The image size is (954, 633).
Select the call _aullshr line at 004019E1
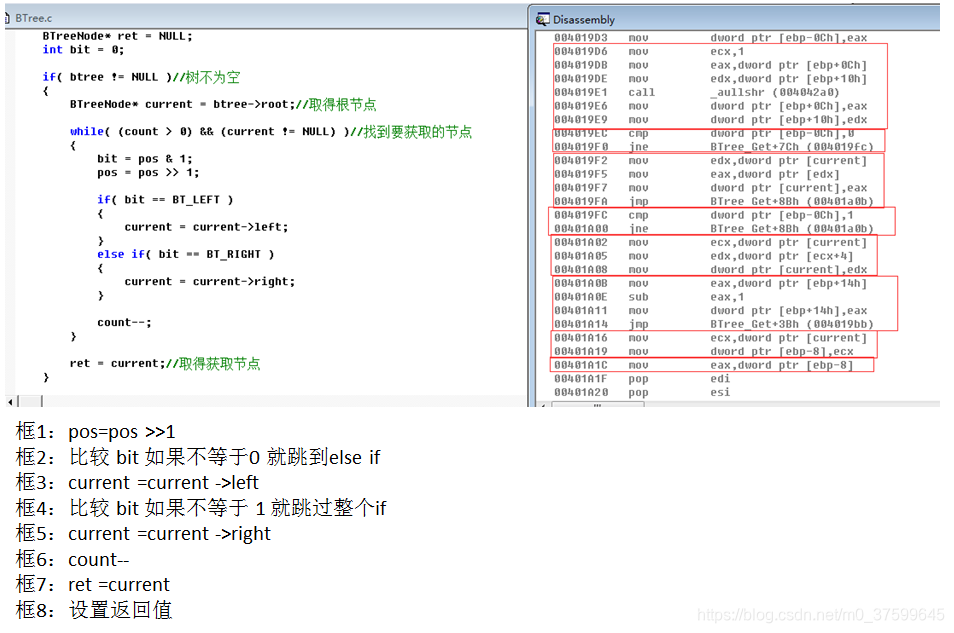[697, 93]
